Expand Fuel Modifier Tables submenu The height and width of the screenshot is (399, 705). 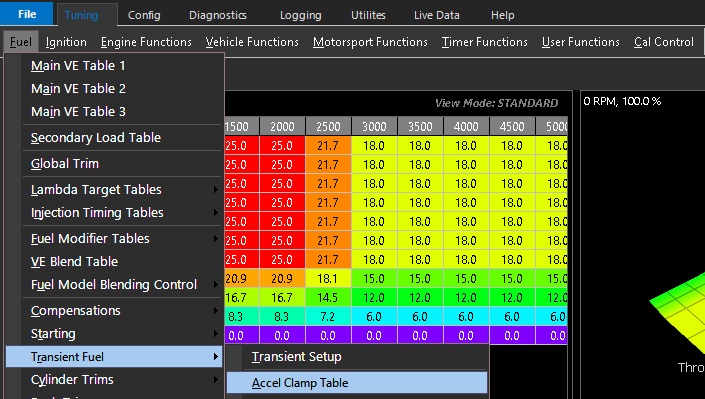tap(114, 239)
